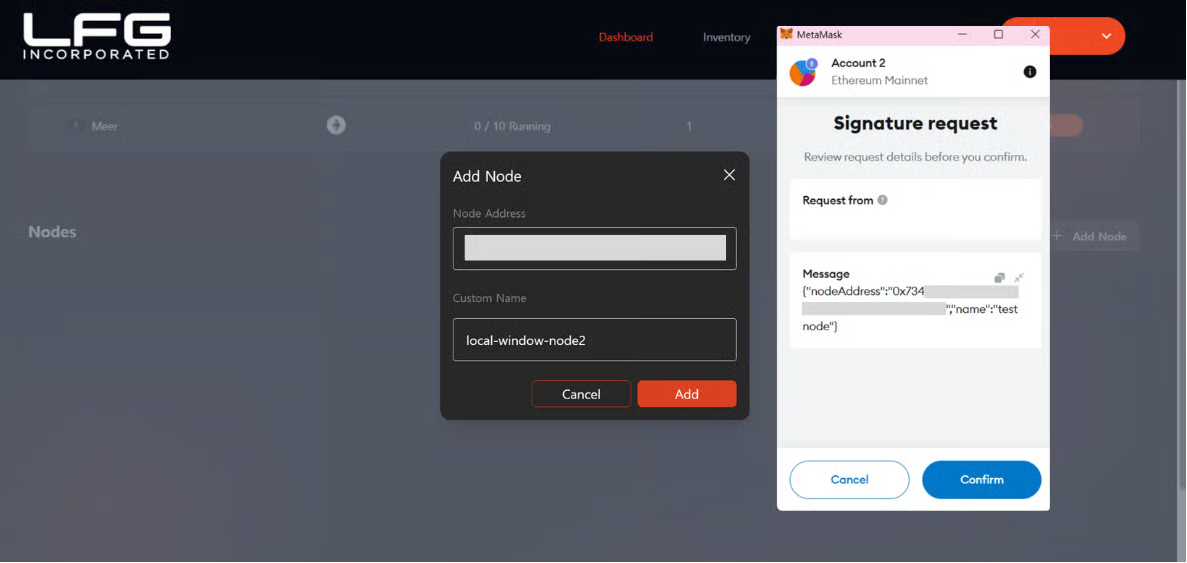Switch to the Inventory tab
1187x563 pixels.
click(x=726, y=37)
